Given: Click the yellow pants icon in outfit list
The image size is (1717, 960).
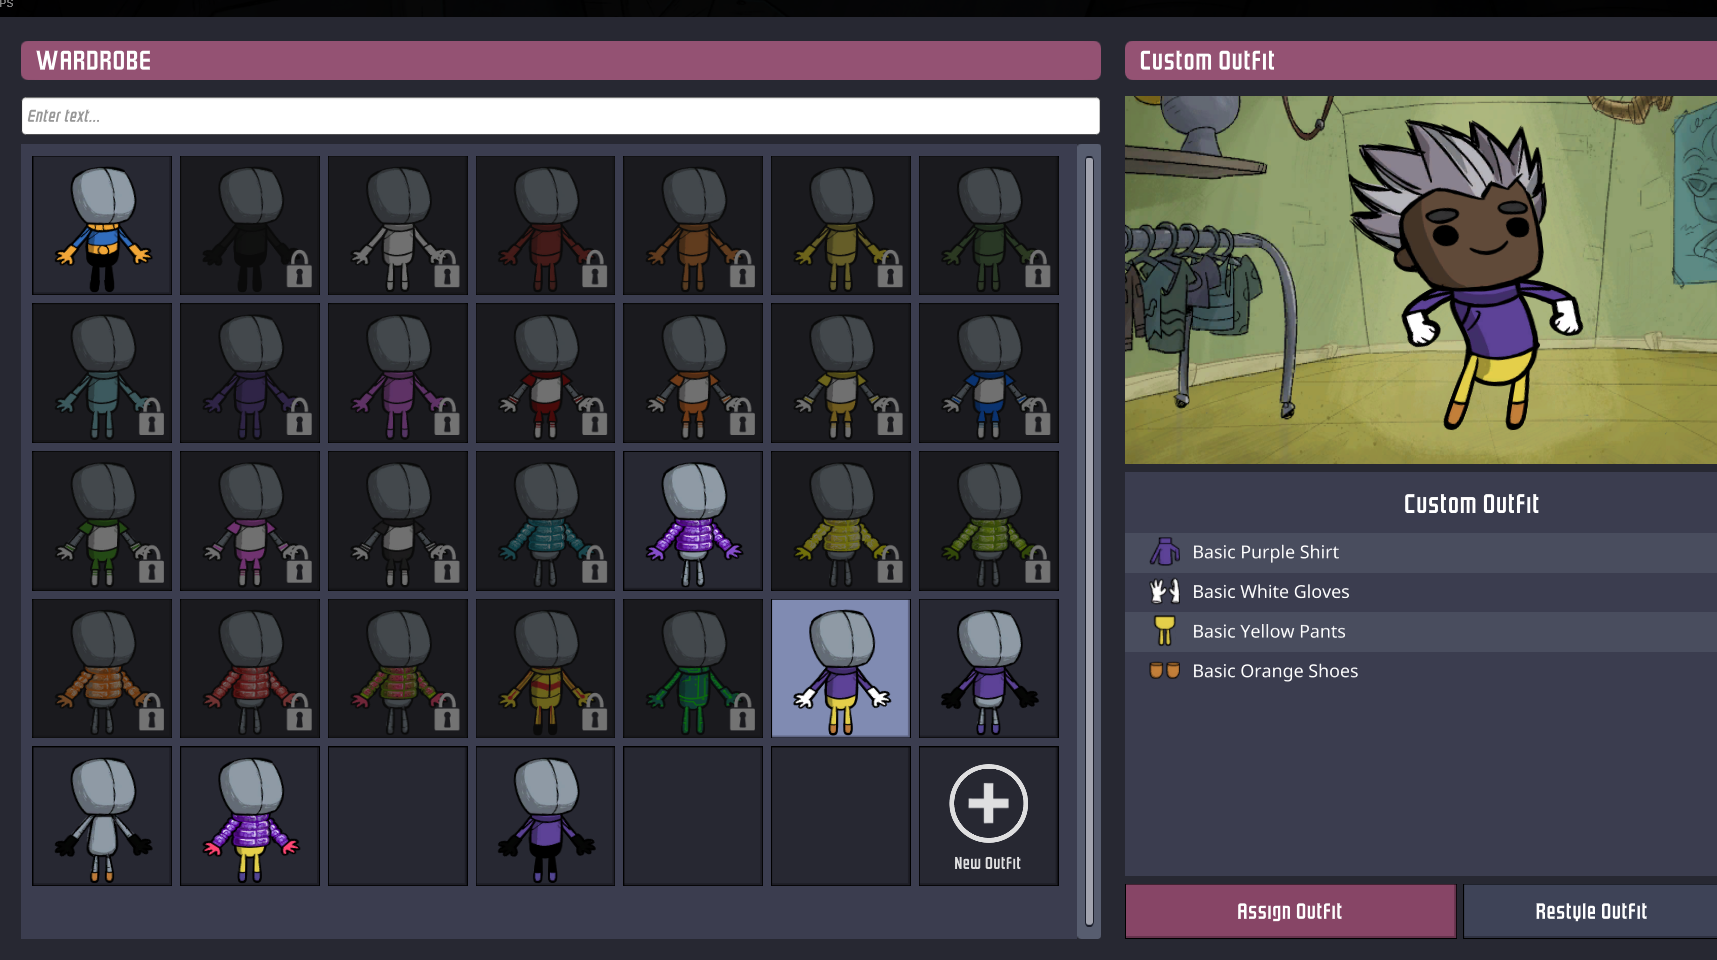Looking at the screenshot, I should point(1164,631).
